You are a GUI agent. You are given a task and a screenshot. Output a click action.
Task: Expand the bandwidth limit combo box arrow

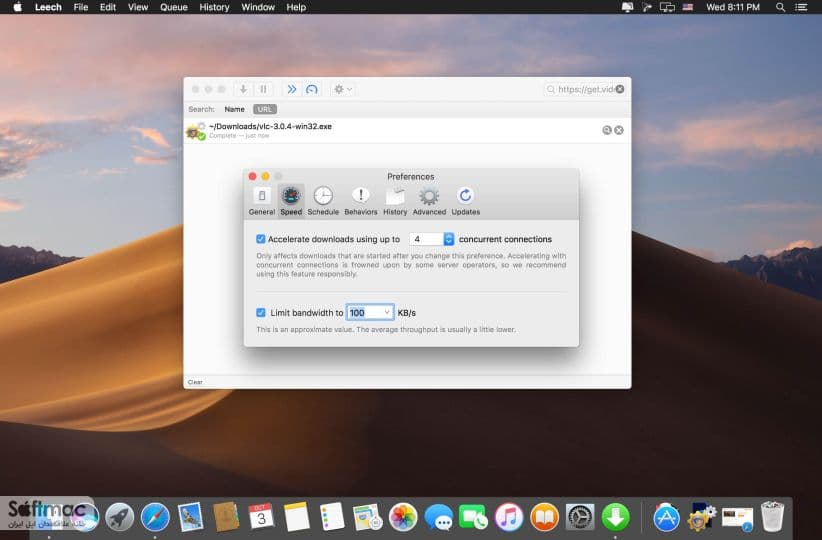[x=387, y=312]
